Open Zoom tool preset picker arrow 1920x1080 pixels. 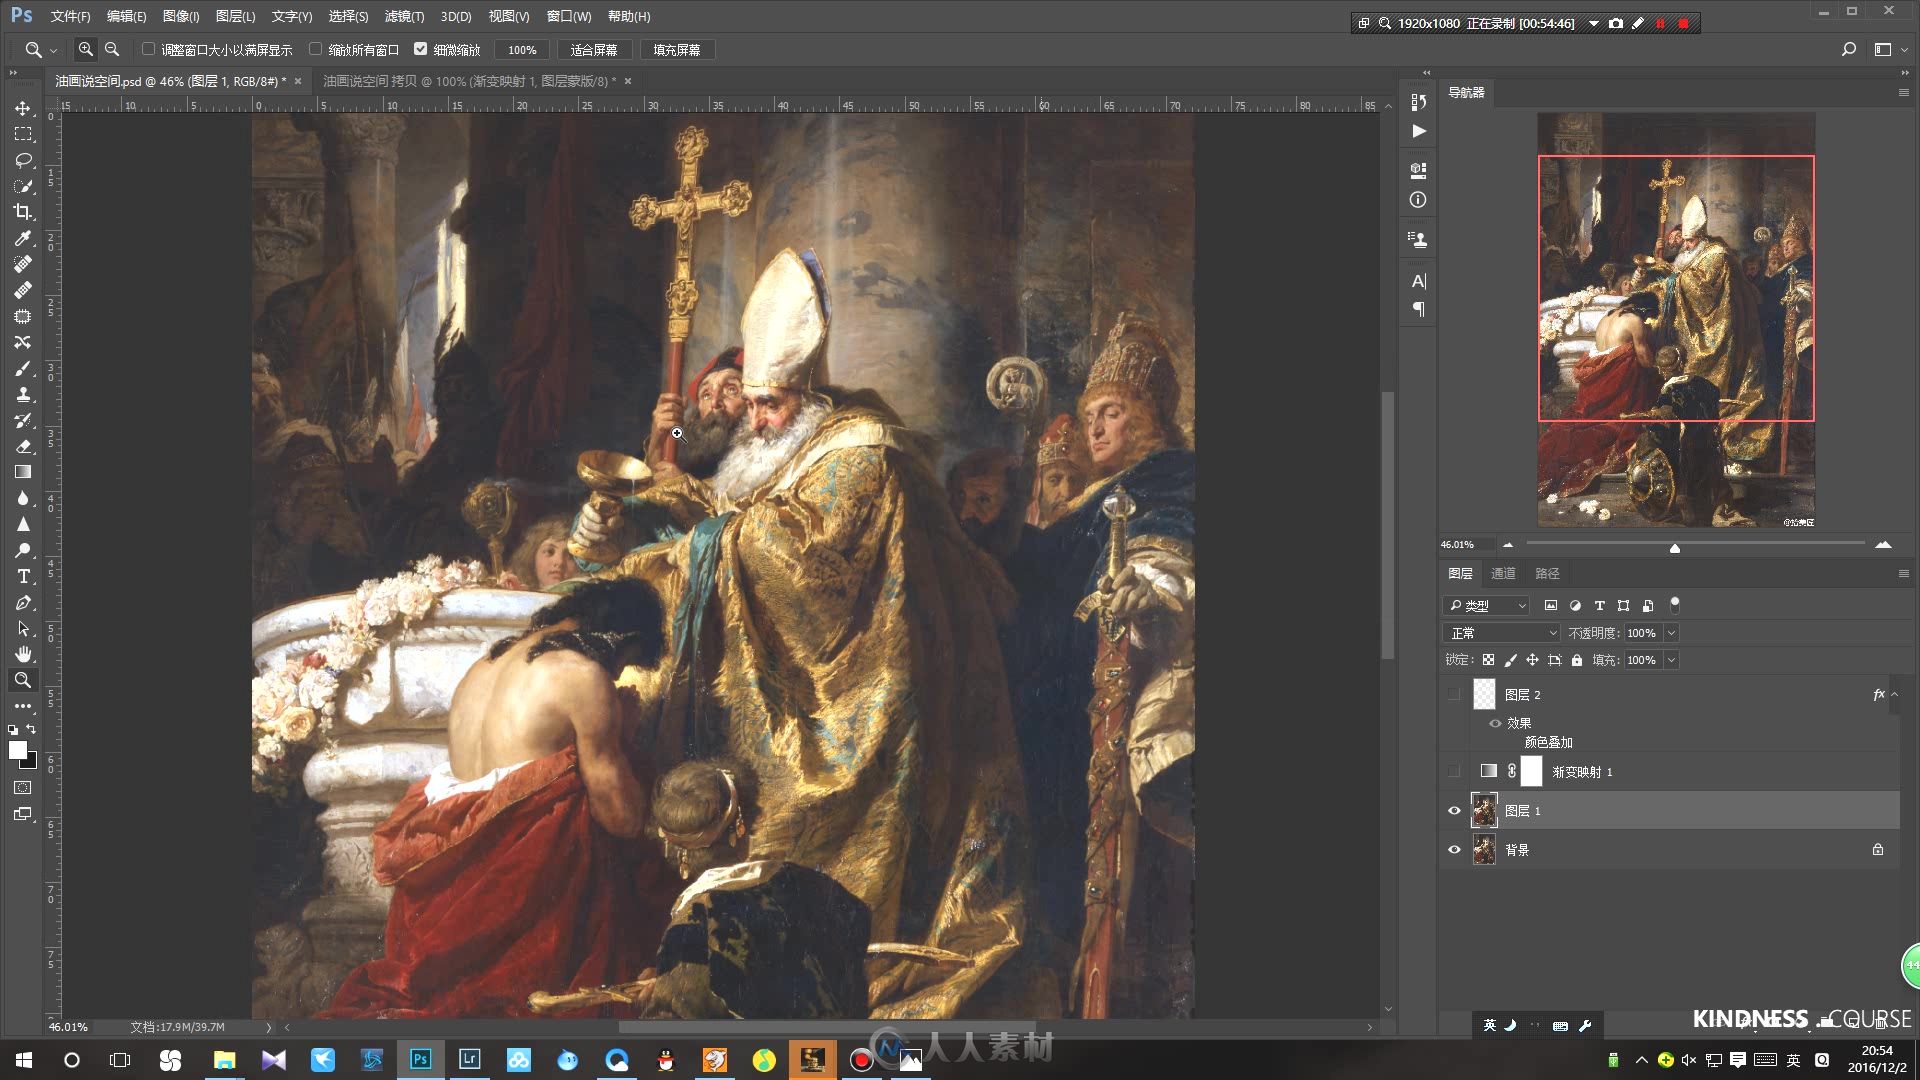coord(53,50)
